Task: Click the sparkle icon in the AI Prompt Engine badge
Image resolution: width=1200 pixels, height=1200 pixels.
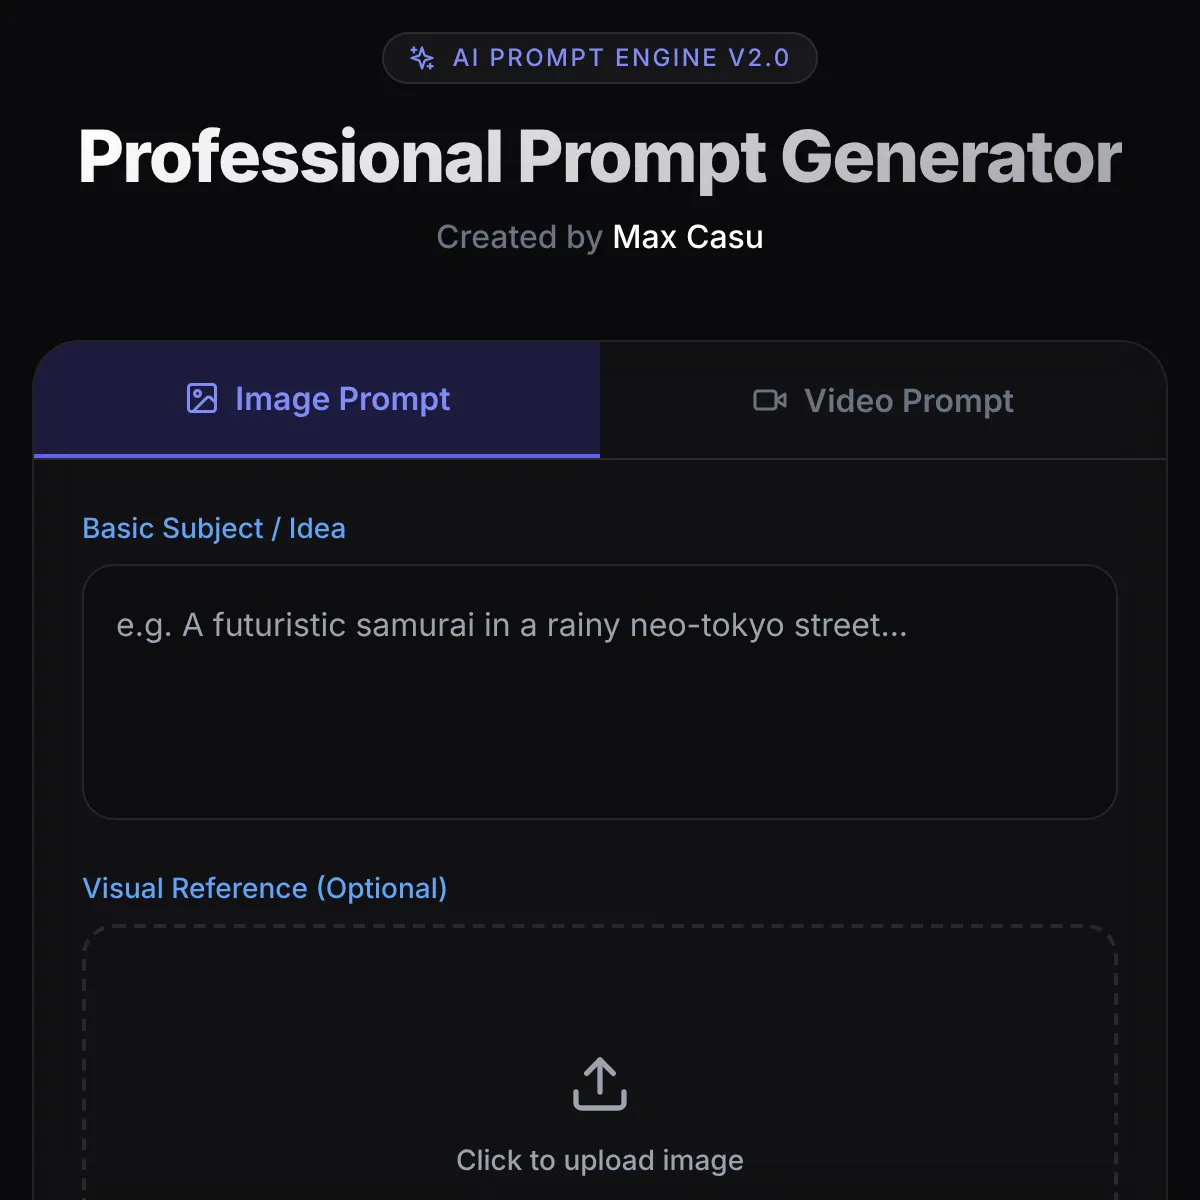Action: (422, 57)
